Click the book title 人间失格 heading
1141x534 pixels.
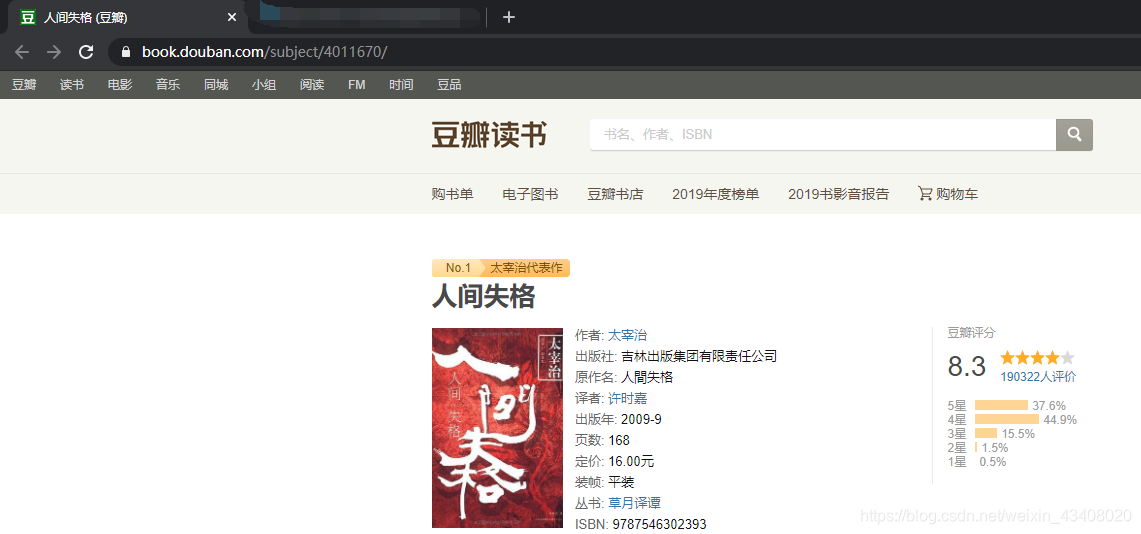point(483,296)
